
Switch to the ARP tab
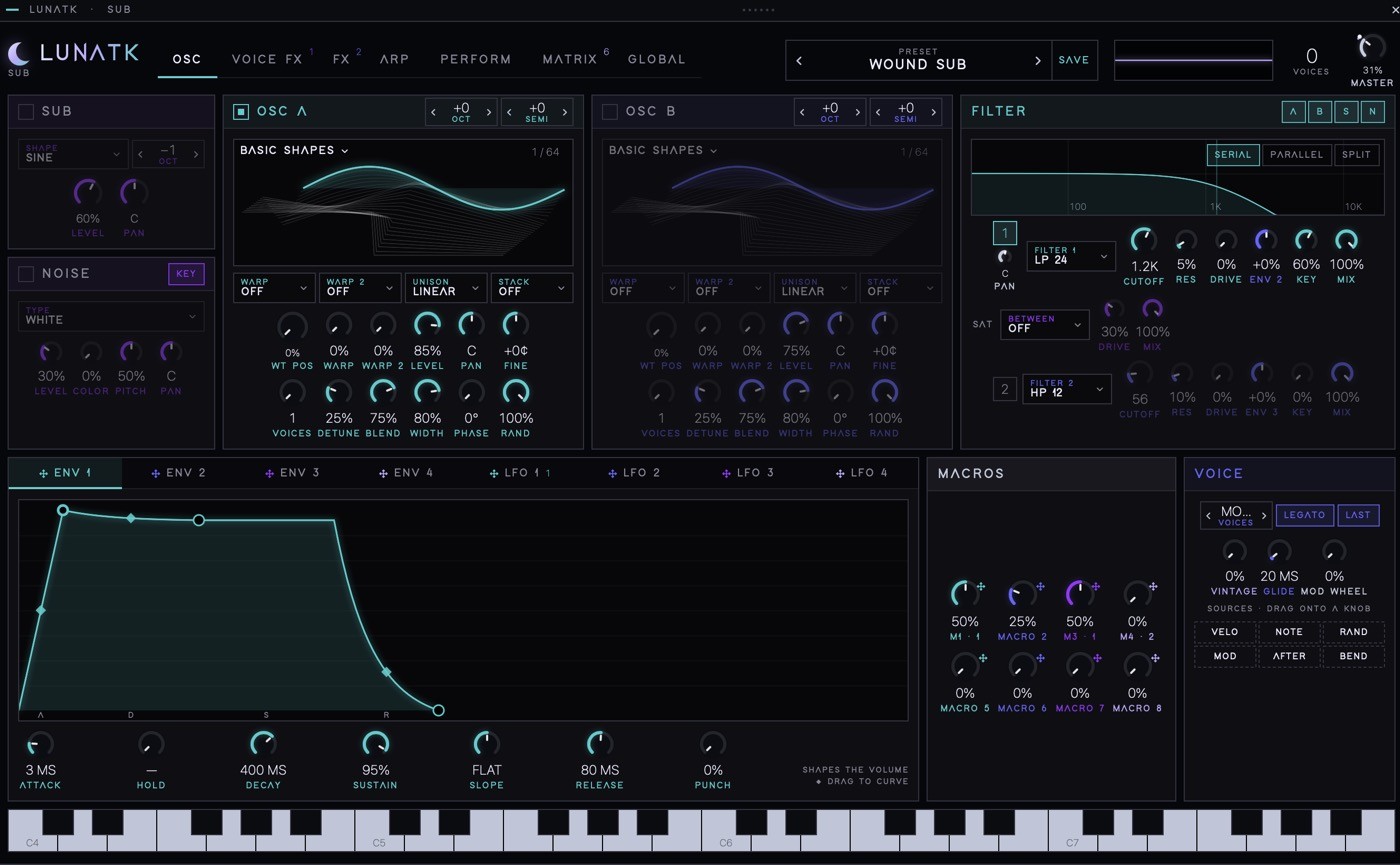coord(394,60)
